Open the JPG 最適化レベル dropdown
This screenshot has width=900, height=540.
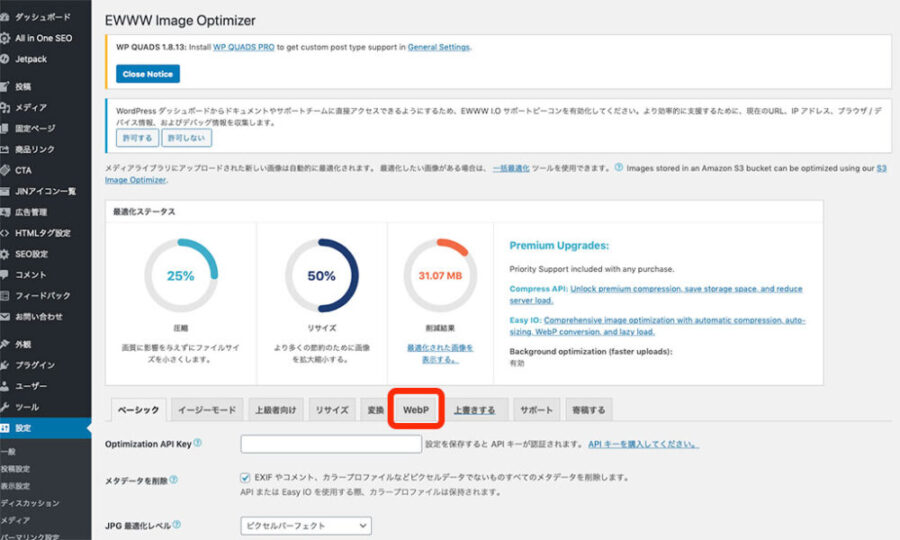tap(306, 526)
